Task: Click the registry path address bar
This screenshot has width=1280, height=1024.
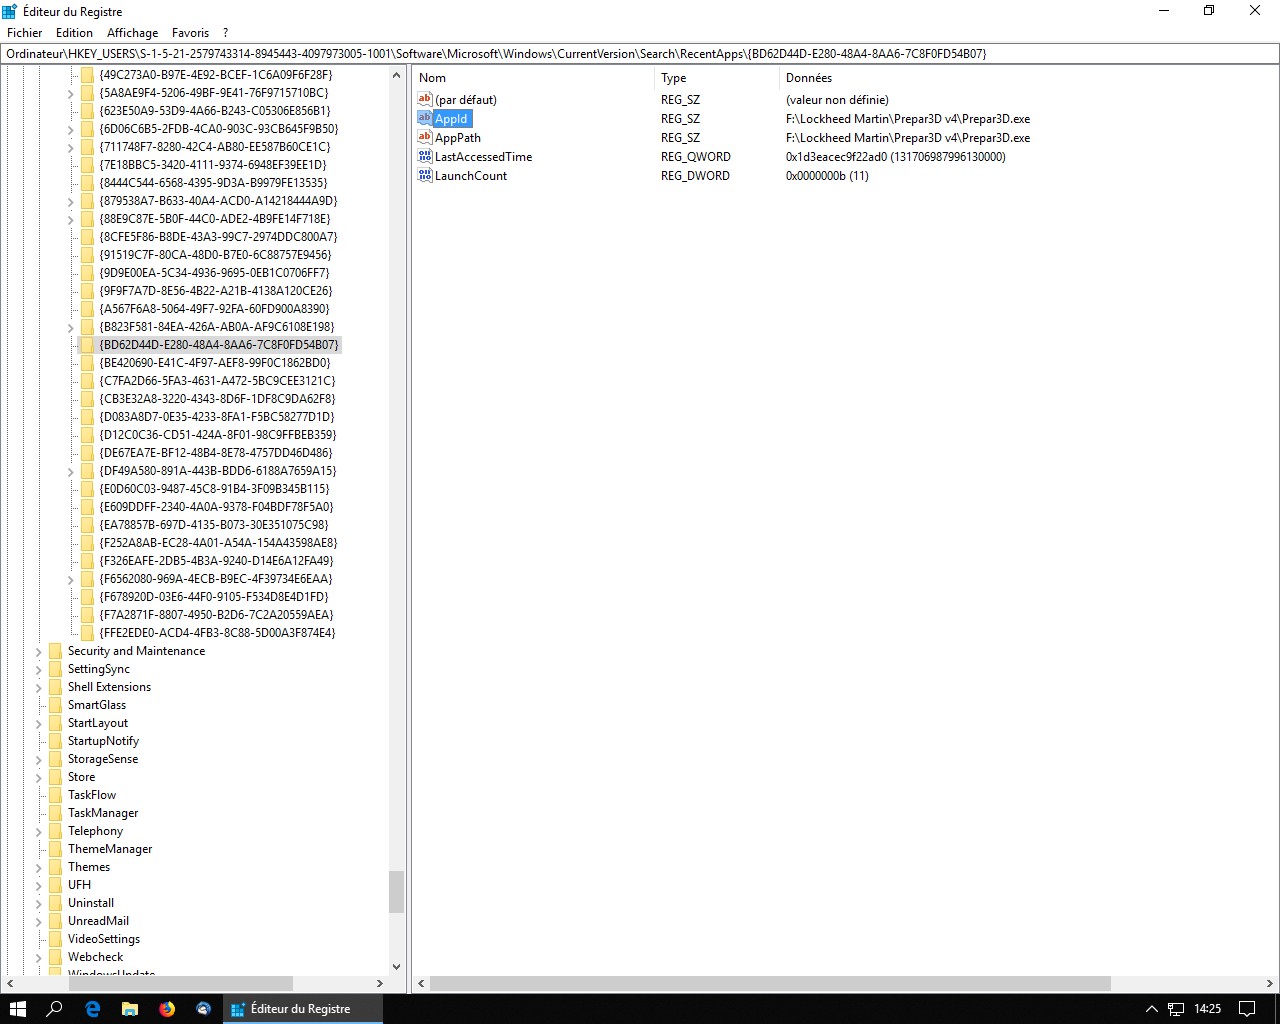Action: [x=640, y=54]
